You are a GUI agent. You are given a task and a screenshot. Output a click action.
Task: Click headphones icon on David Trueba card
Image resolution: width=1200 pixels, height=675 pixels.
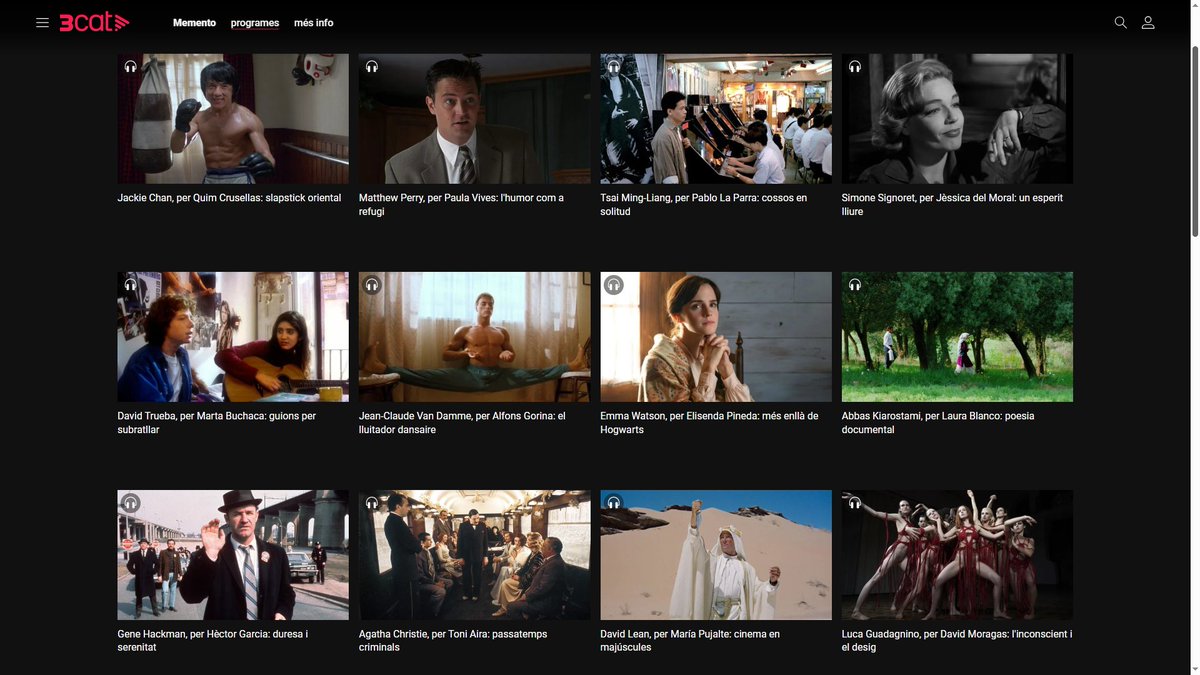(131, 285)
